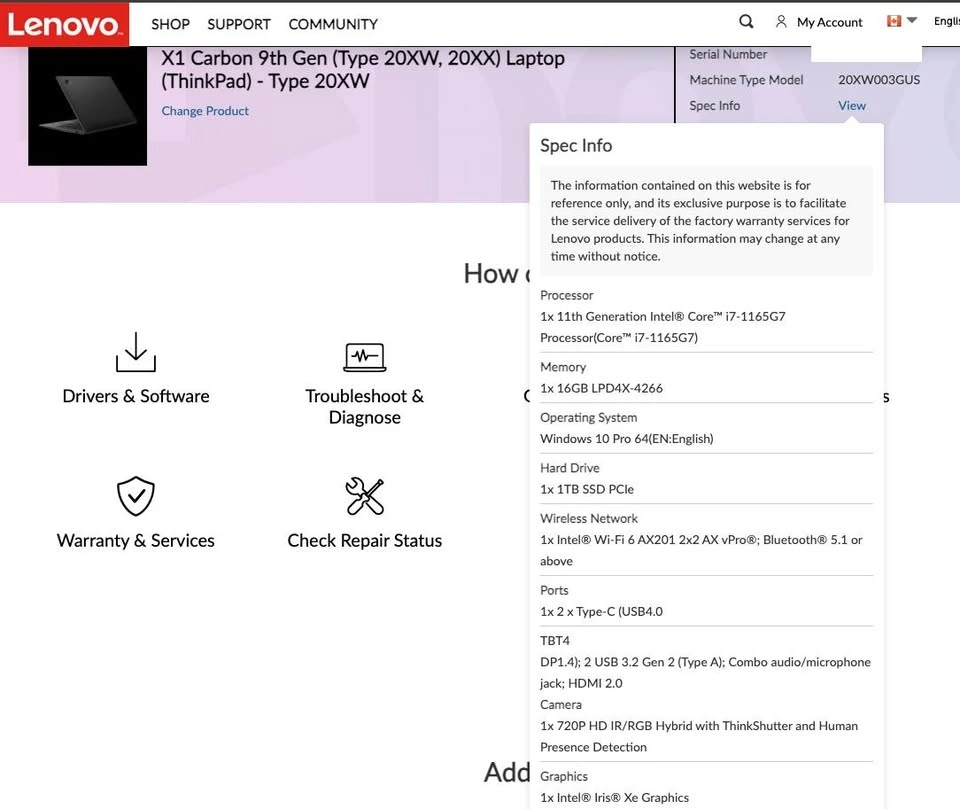
Task: Click the My Account text link
Action: point(829,22)
